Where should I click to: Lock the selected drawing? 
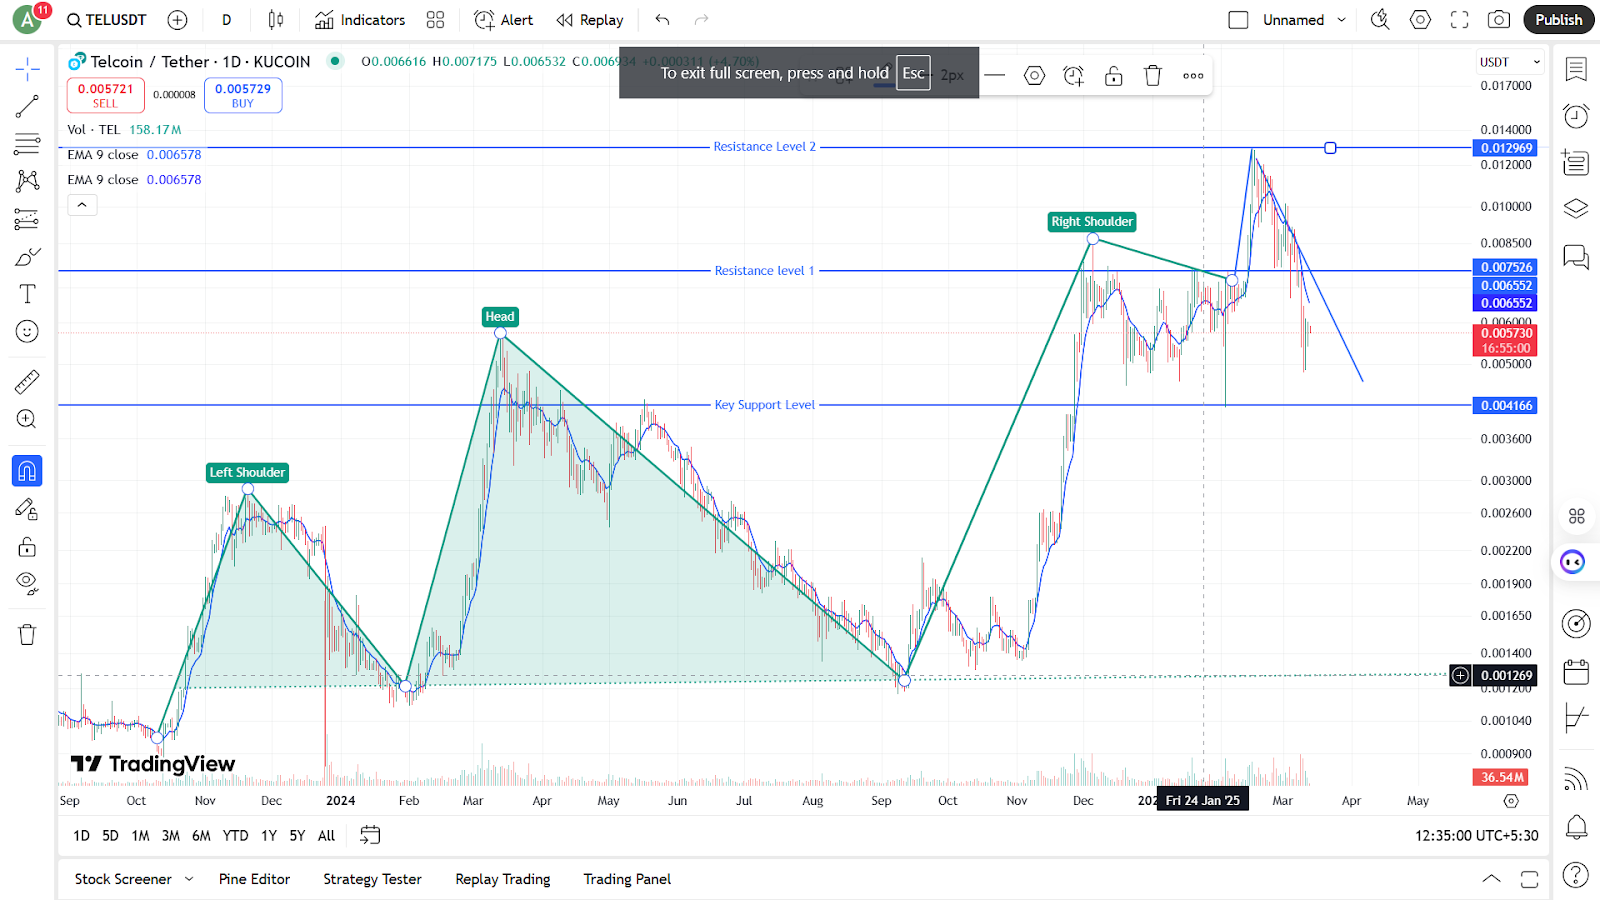coord(1113,75)
